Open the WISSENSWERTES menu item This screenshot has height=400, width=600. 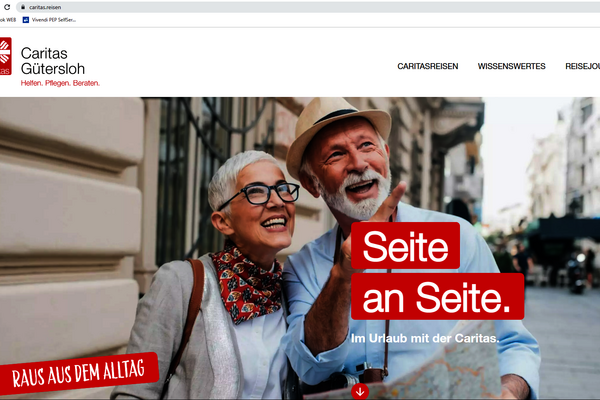coord(511,66)
